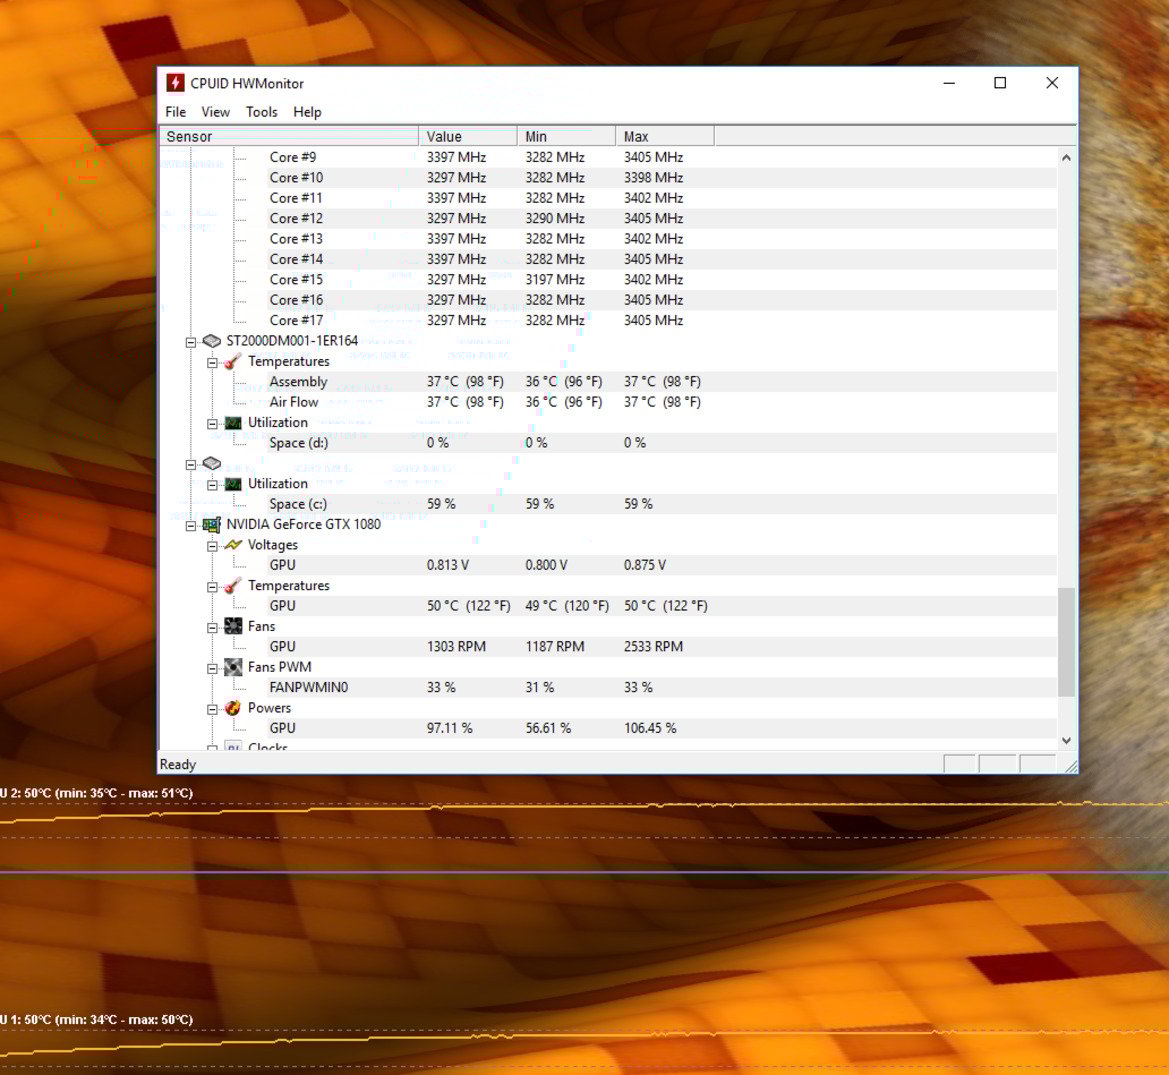This screenshot has height=1075, width=1169.
Task: Select the Space (c:) row label
Action: click(x=298, y=504)
